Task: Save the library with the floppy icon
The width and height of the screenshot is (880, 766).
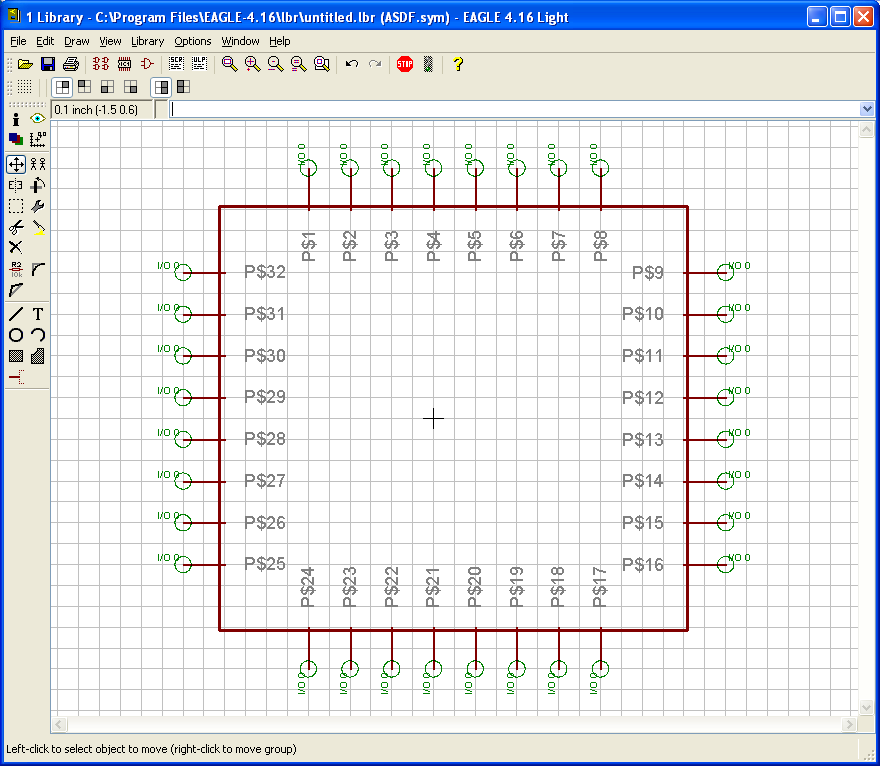Action: click(48, 64)
